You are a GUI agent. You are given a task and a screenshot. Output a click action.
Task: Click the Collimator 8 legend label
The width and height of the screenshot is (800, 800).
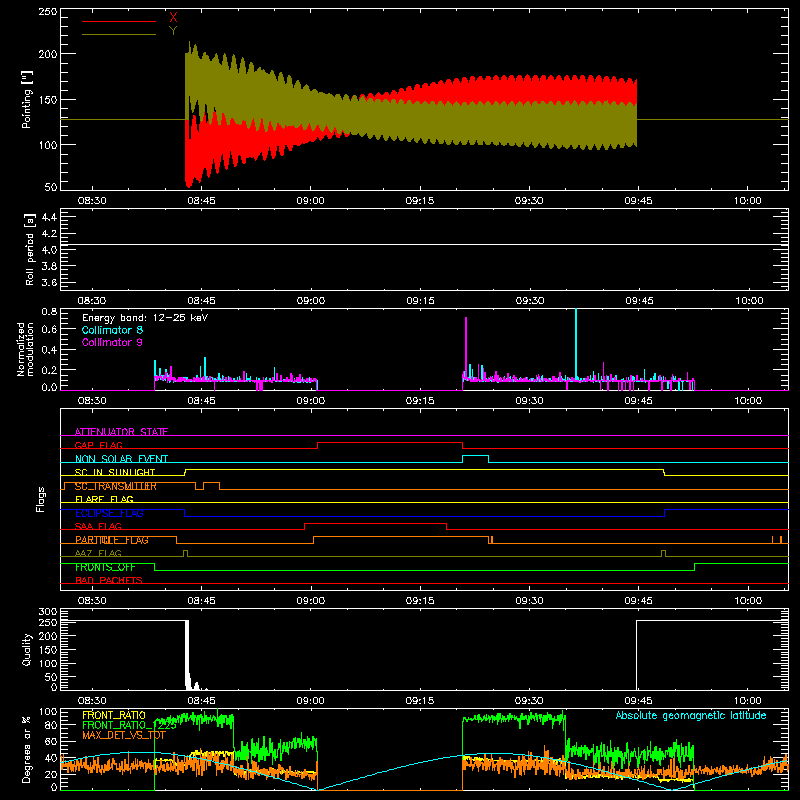[112, 330]
